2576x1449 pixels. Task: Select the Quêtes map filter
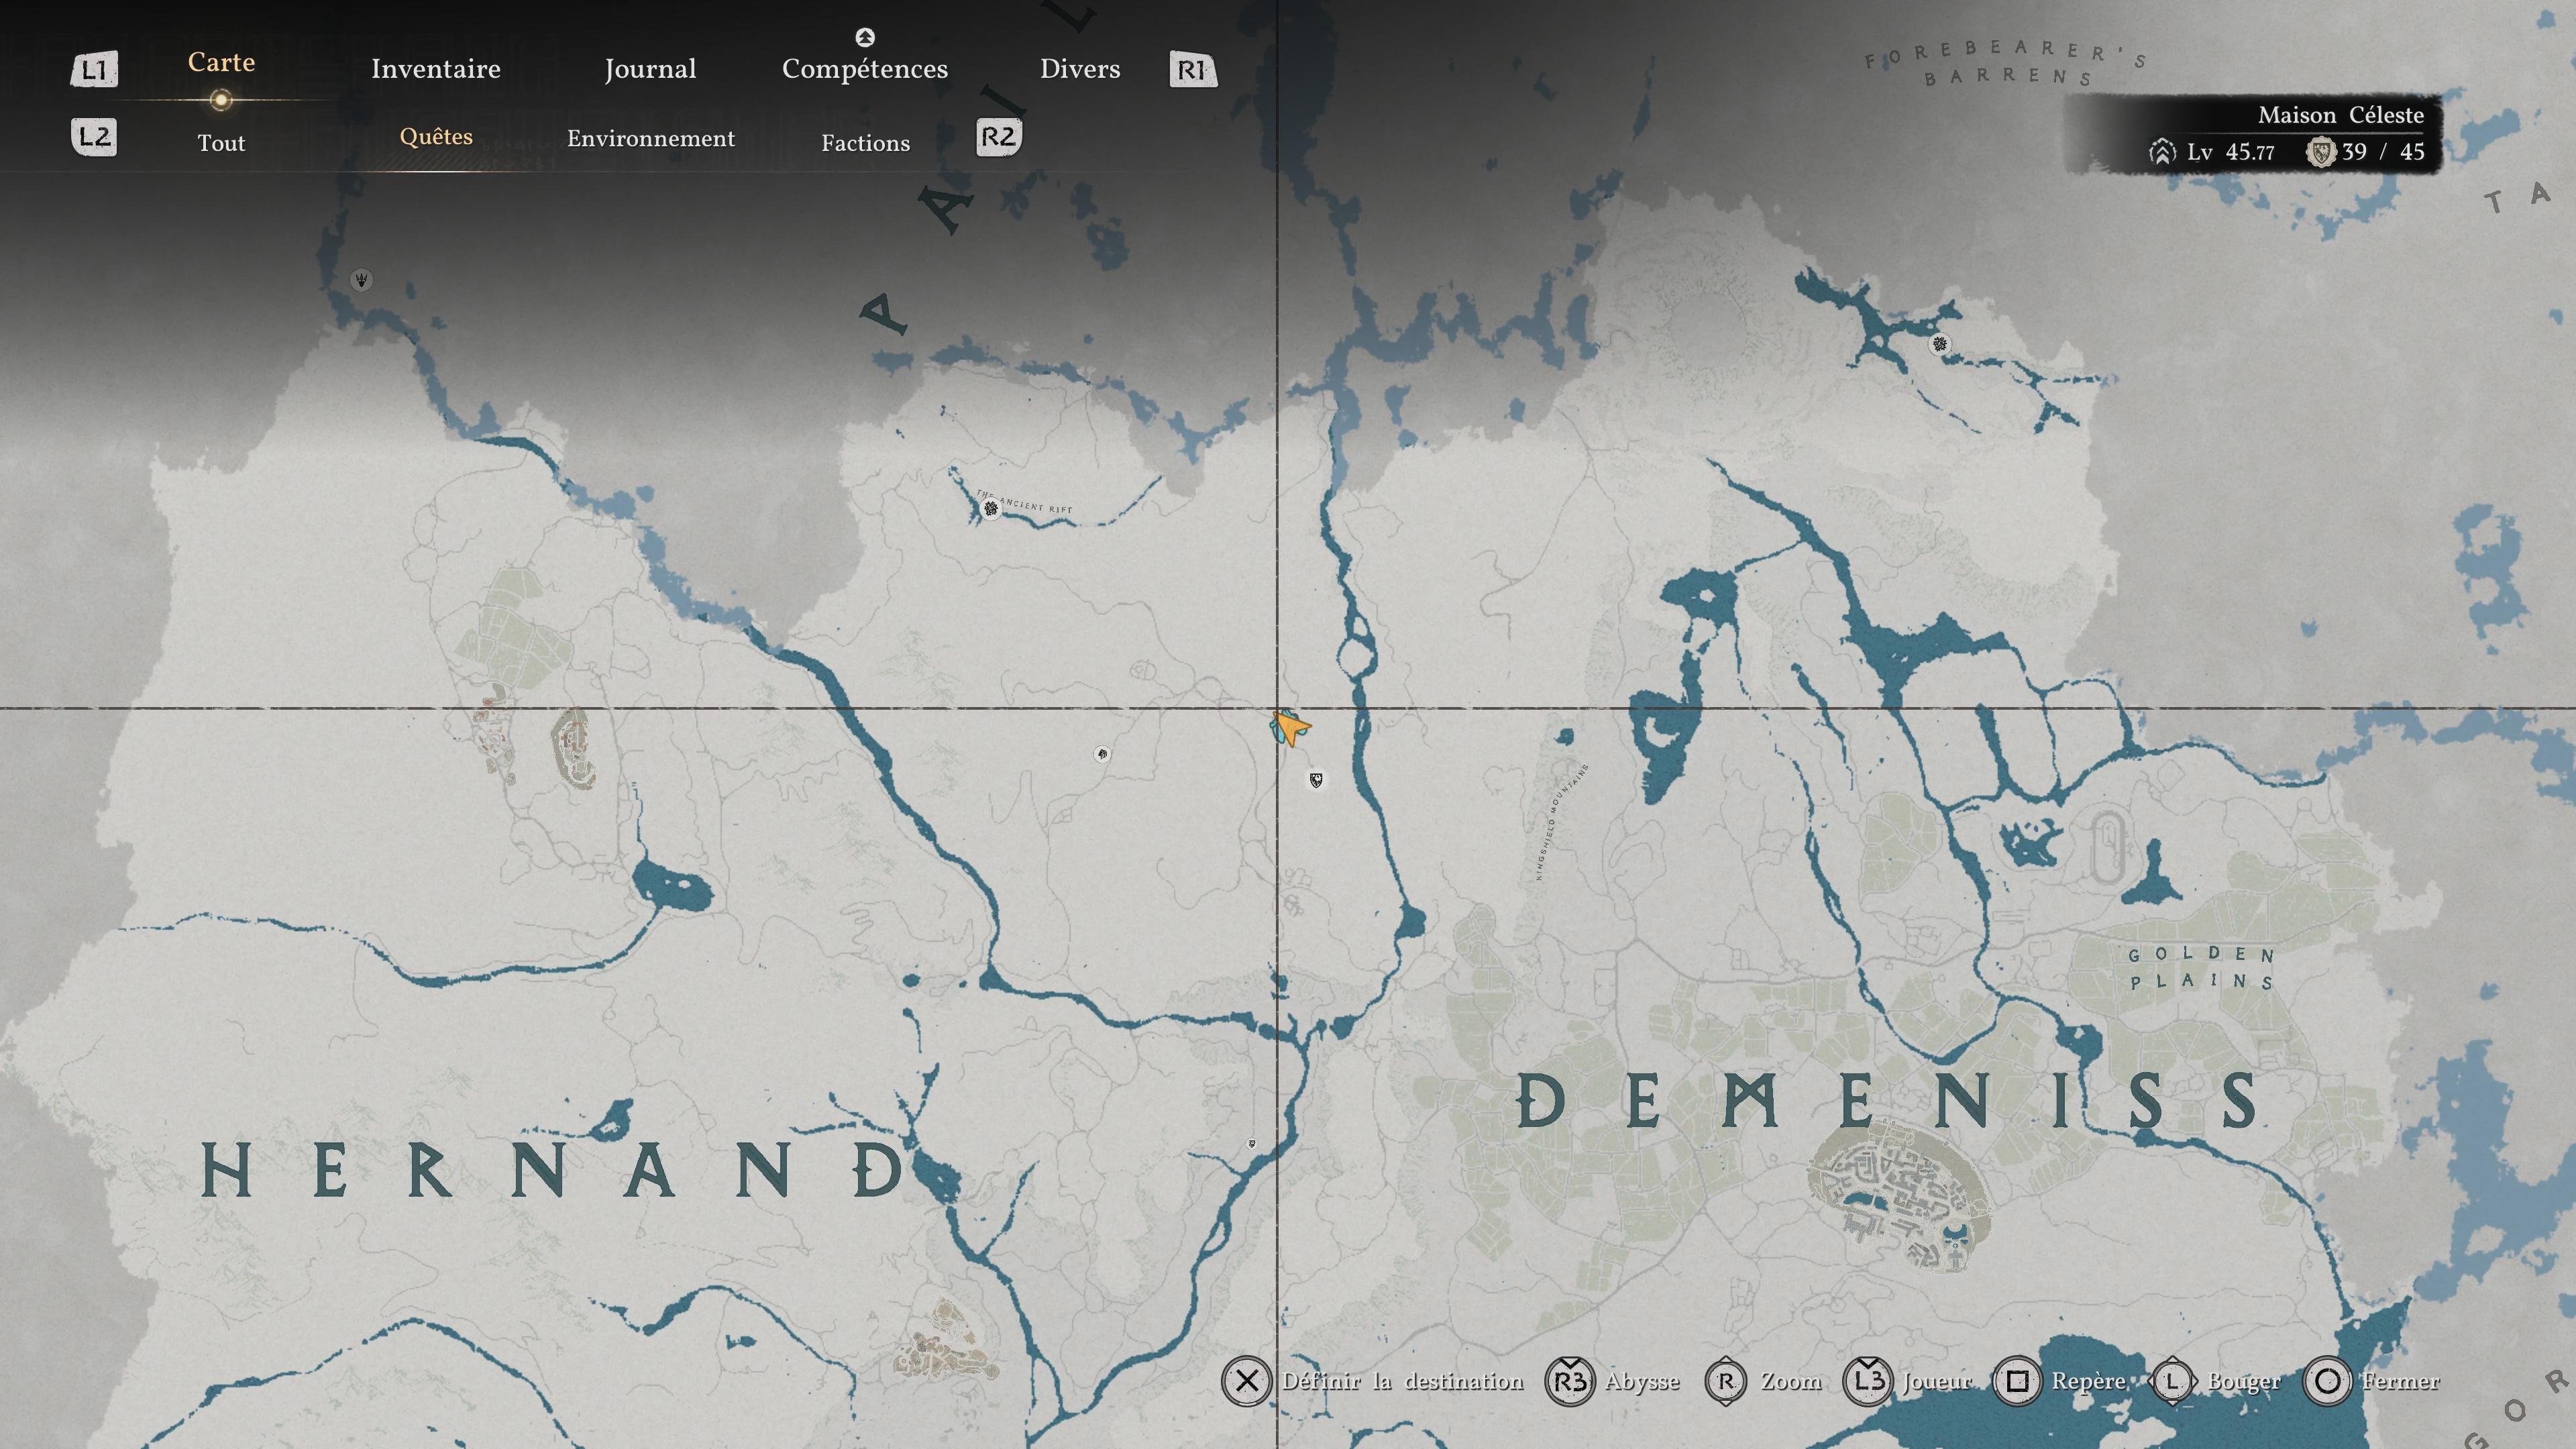click(436, 137)
